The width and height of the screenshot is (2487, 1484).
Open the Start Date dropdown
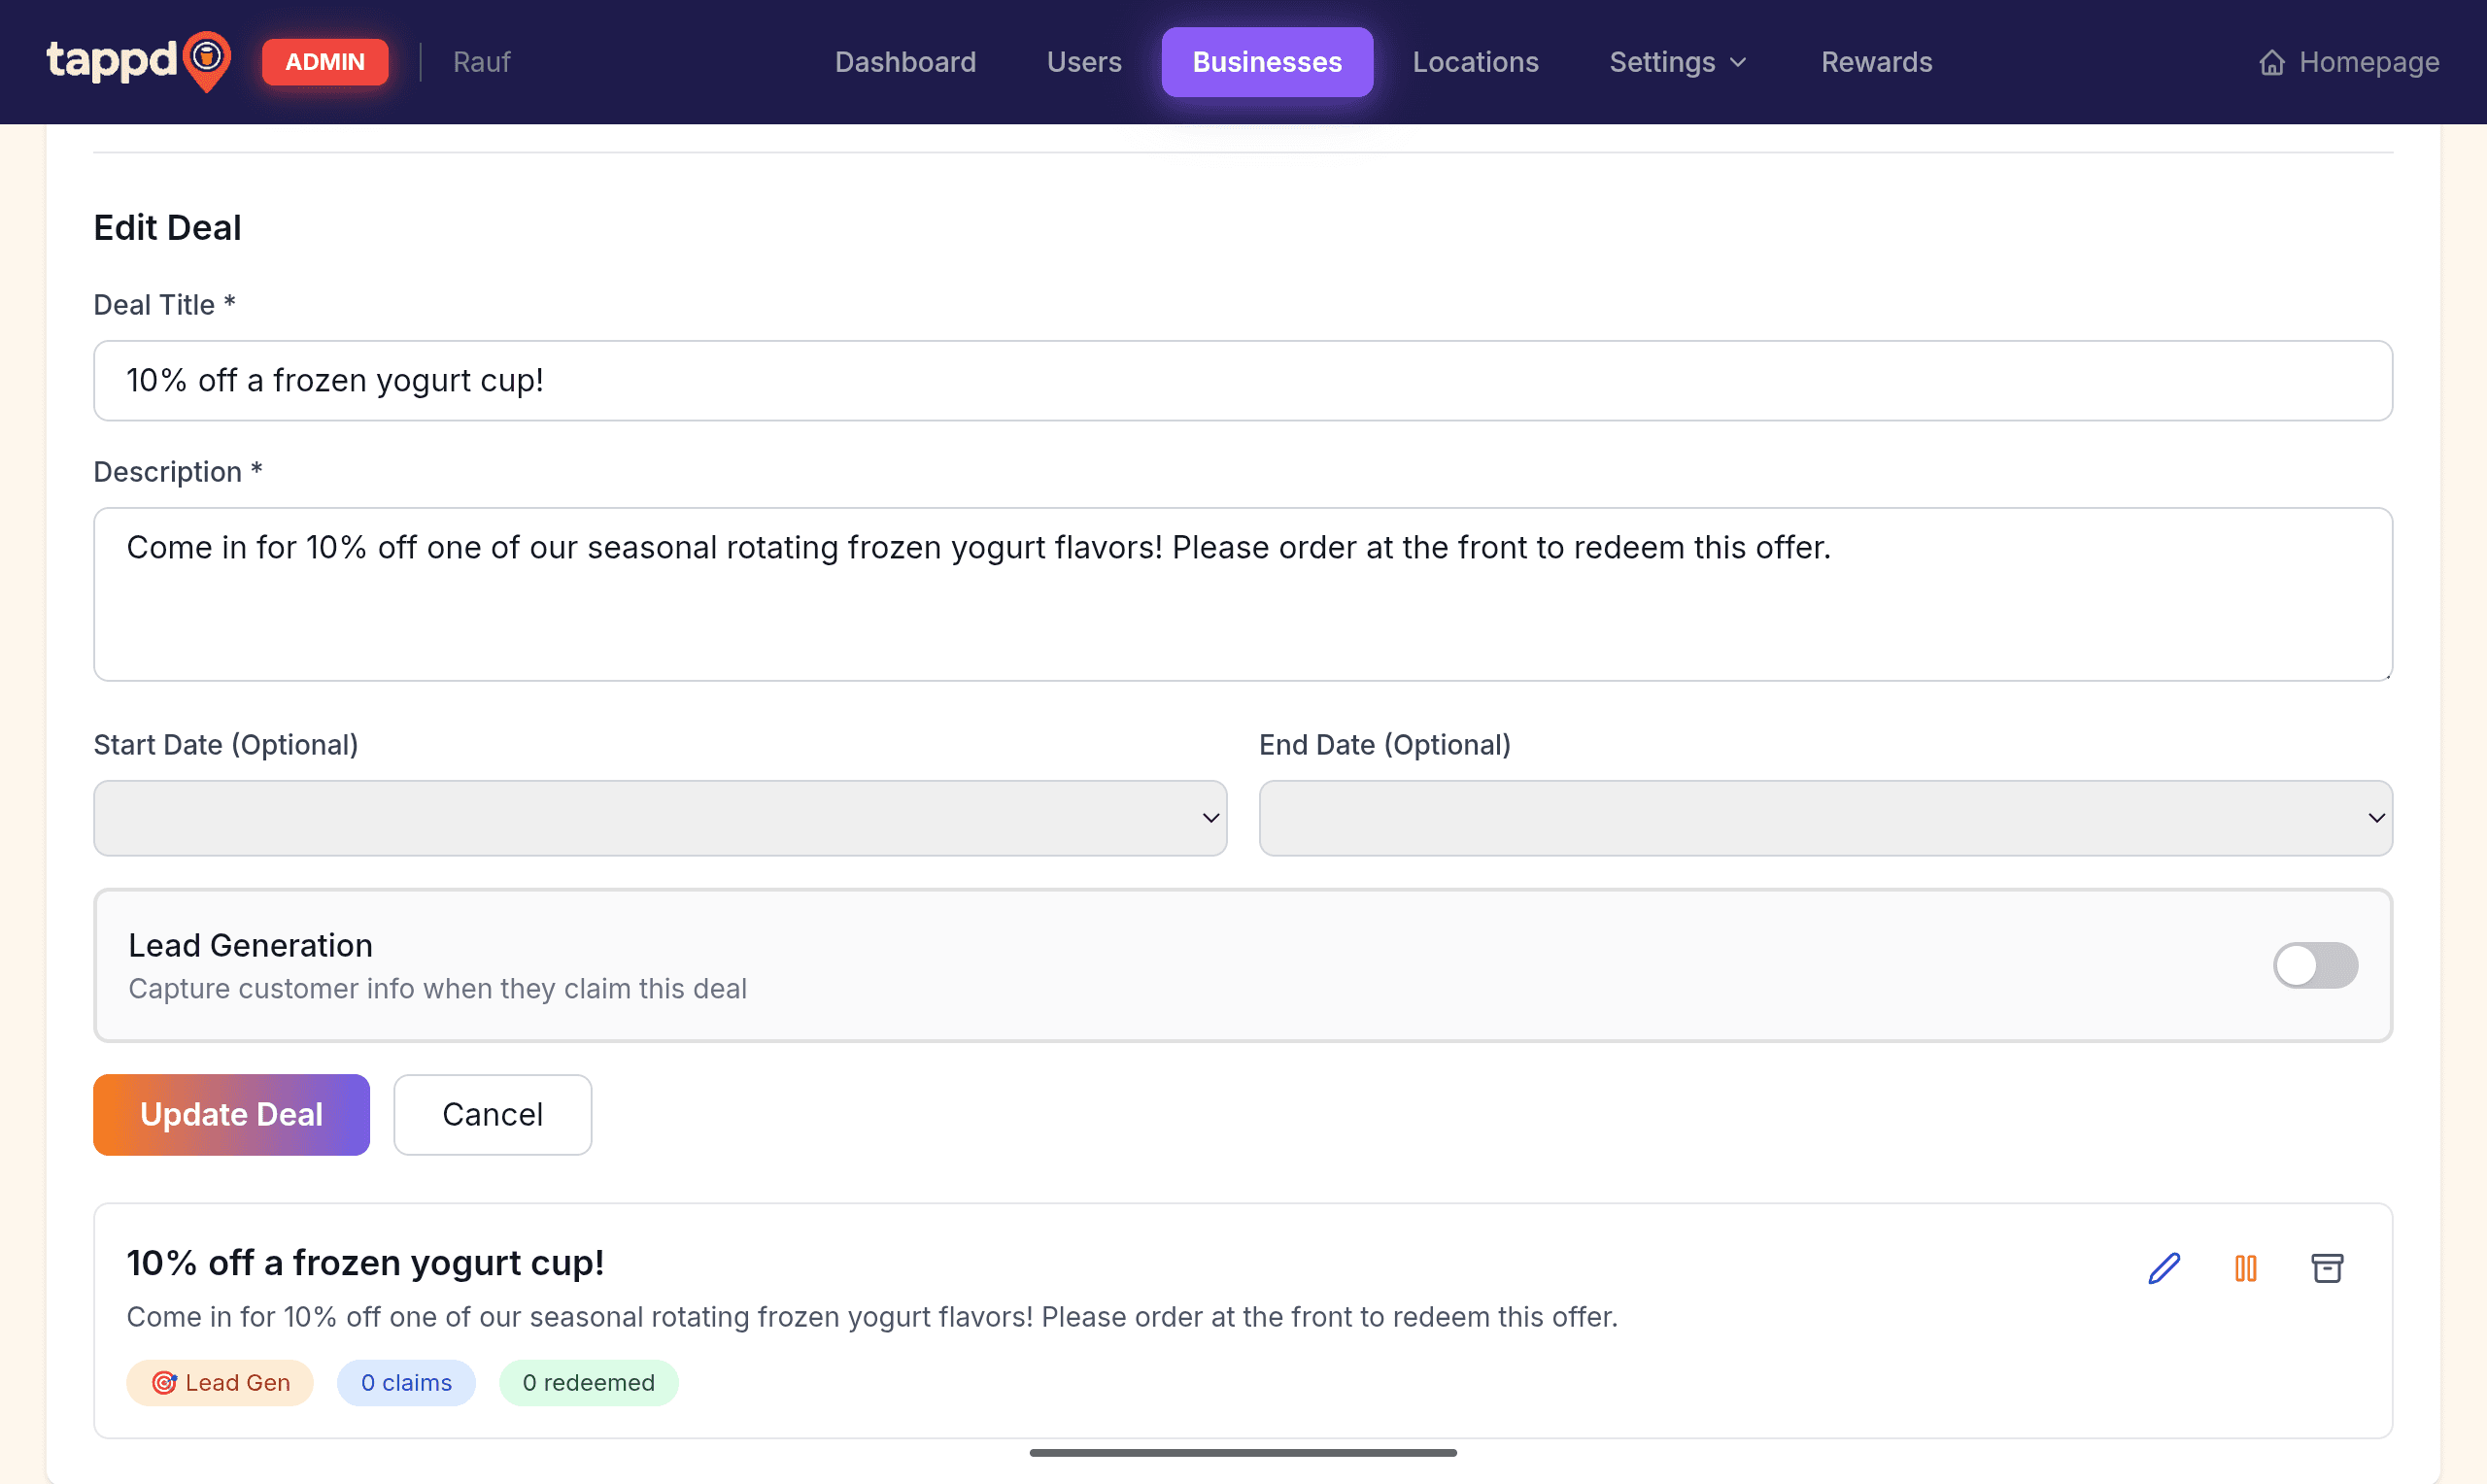660,818
